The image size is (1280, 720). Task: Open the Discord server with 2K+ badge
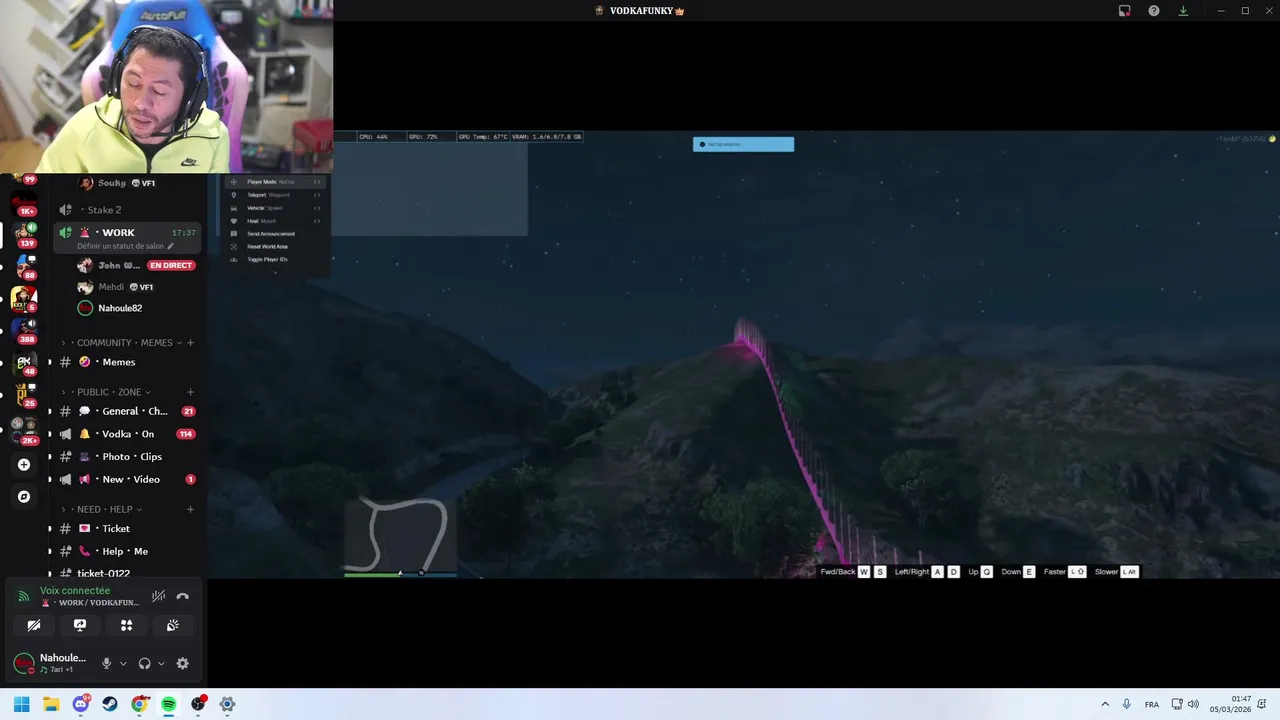click(24, 430)
